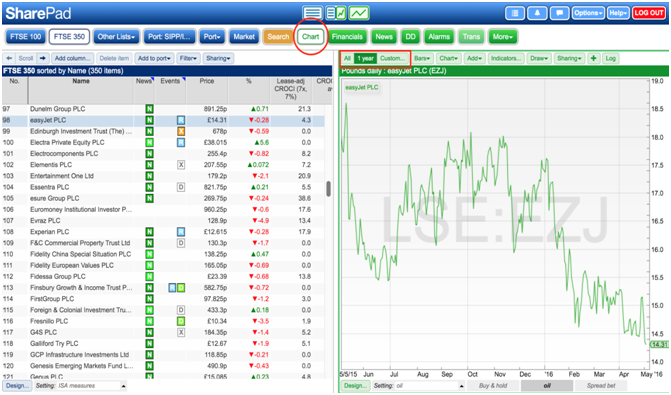This screenshot has width=671, height=395.
Task: Open orange X event for Edinburgh Investment Trust
Action: click(181, 131)
